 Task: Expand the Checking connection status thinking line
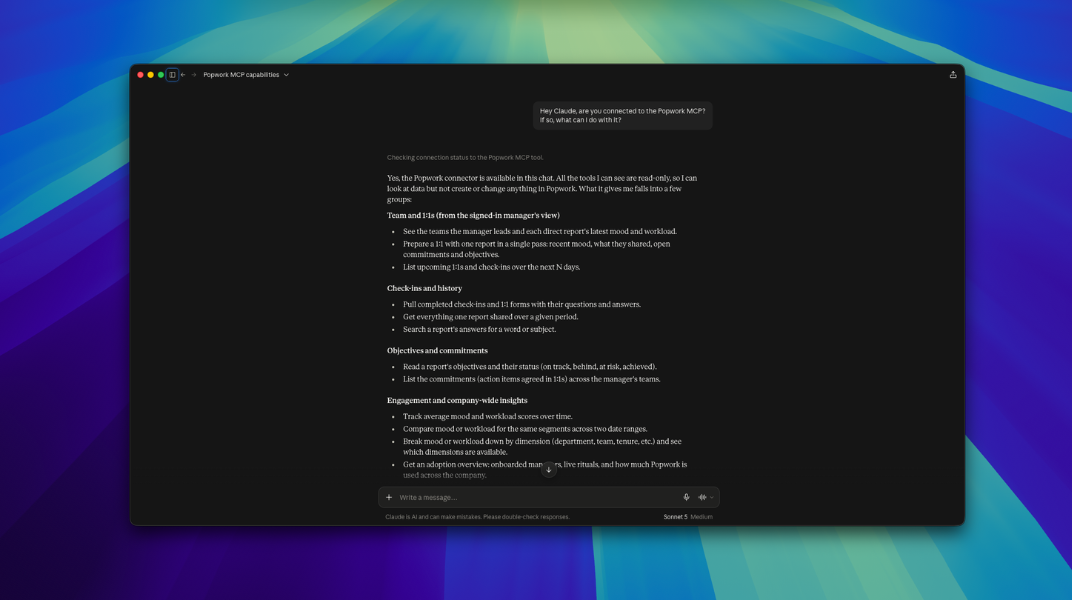pyautogui.click(x=465, y=157)
